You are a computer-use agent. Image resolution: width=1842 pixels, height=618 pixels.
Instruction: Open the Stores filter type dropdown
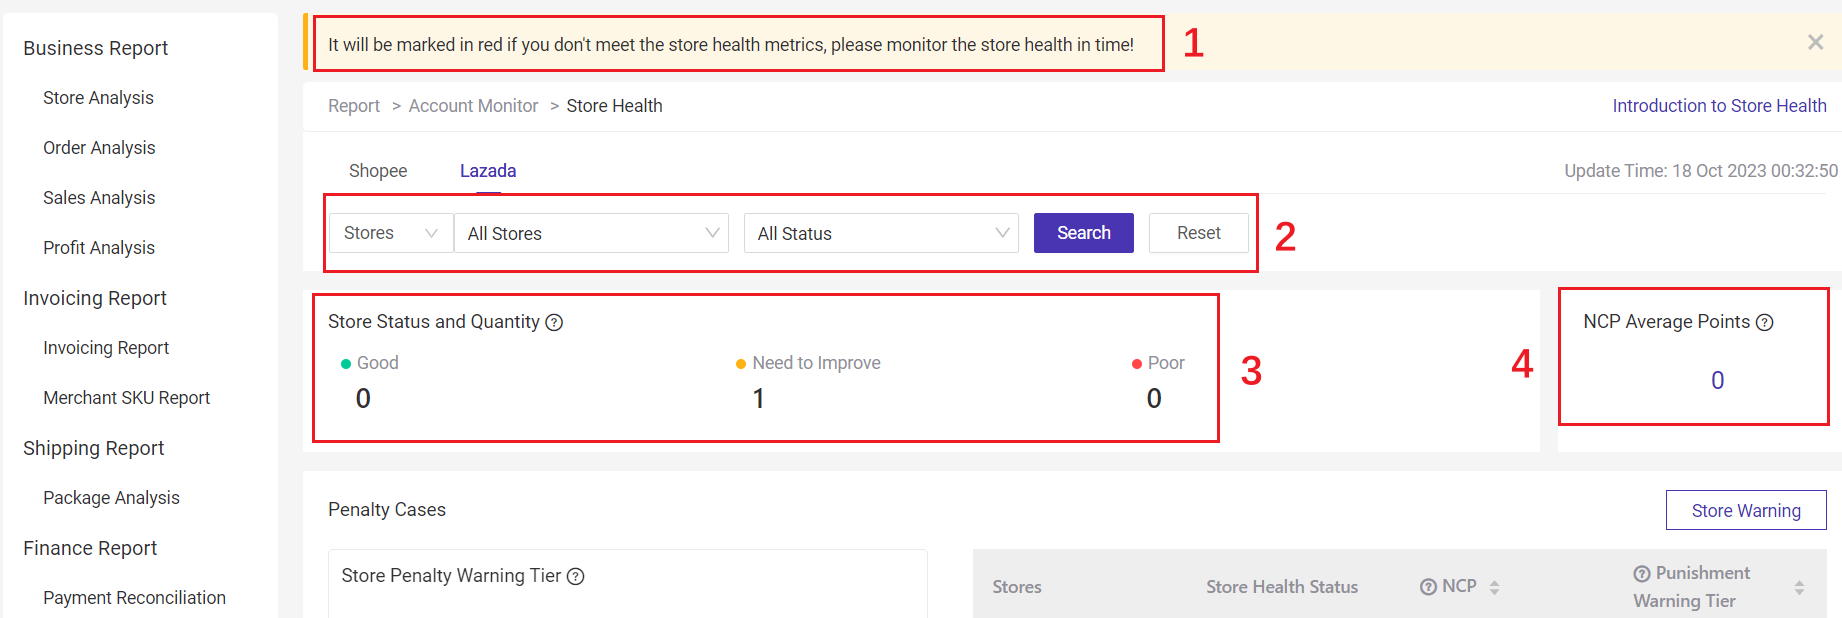391,233
